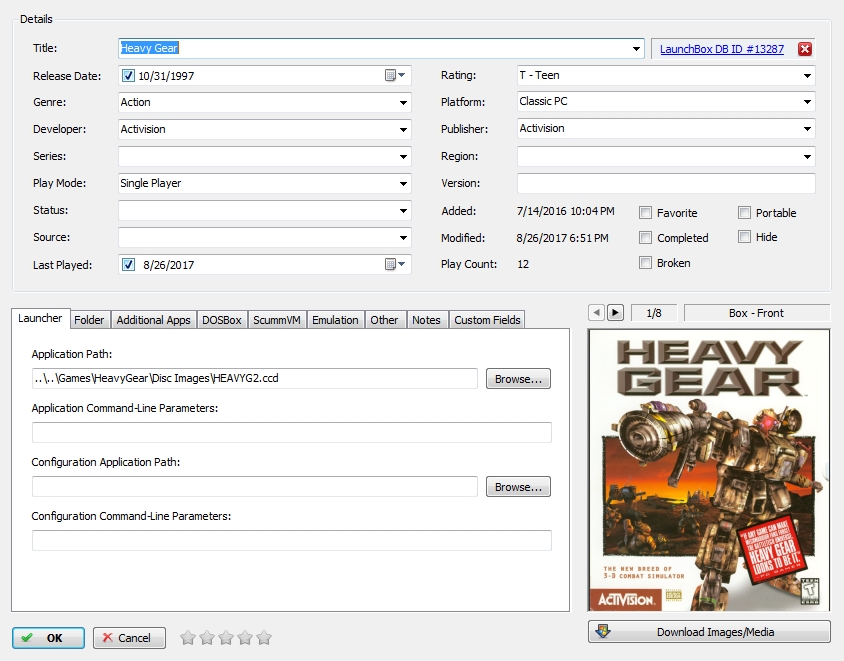
Task: Click the Application Path text field
Action: (x=255, y=378)
